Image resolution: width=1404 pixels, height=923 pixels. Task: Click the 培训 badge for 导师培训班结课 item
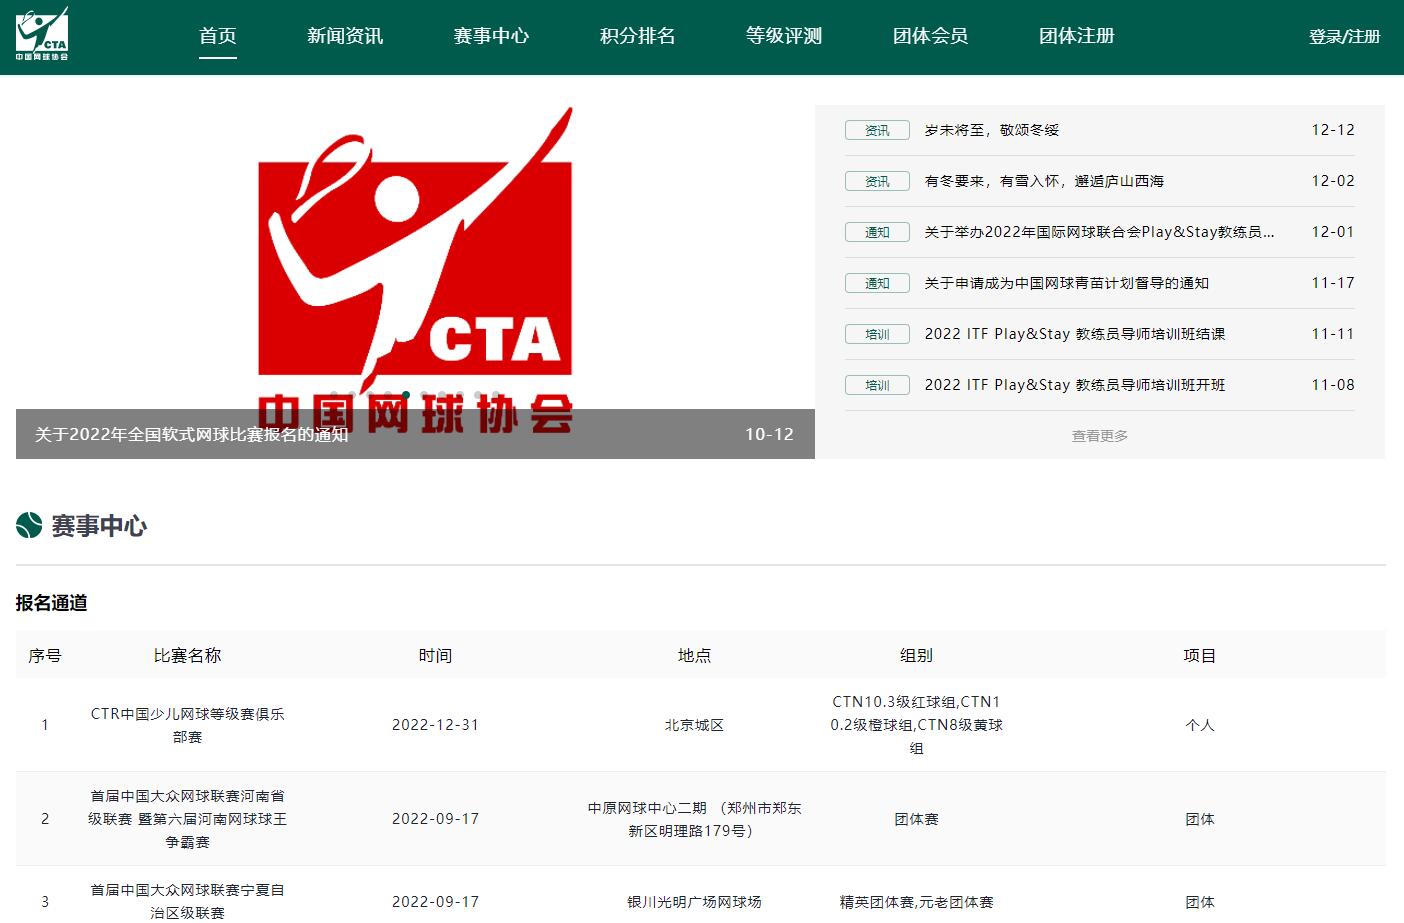[876, 334]
